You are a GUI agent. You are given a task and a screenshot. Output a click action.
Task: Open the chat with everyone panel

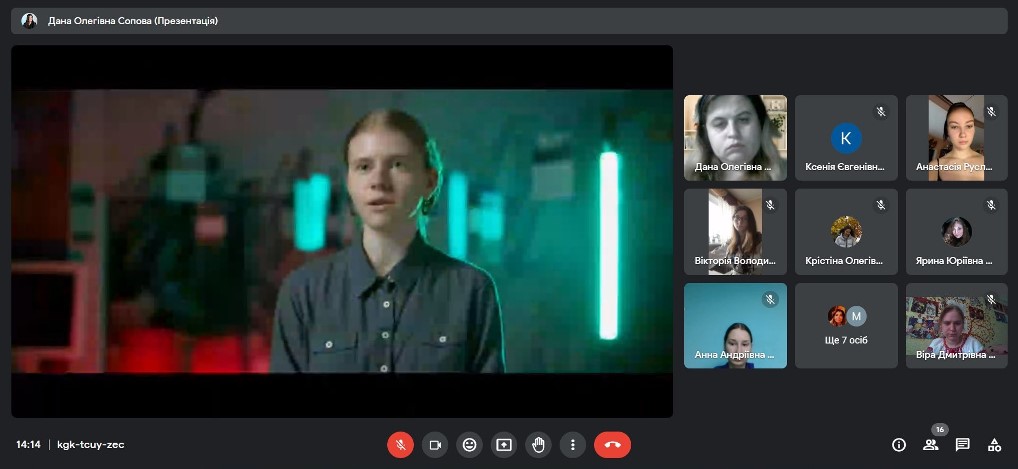click(963, 445)
